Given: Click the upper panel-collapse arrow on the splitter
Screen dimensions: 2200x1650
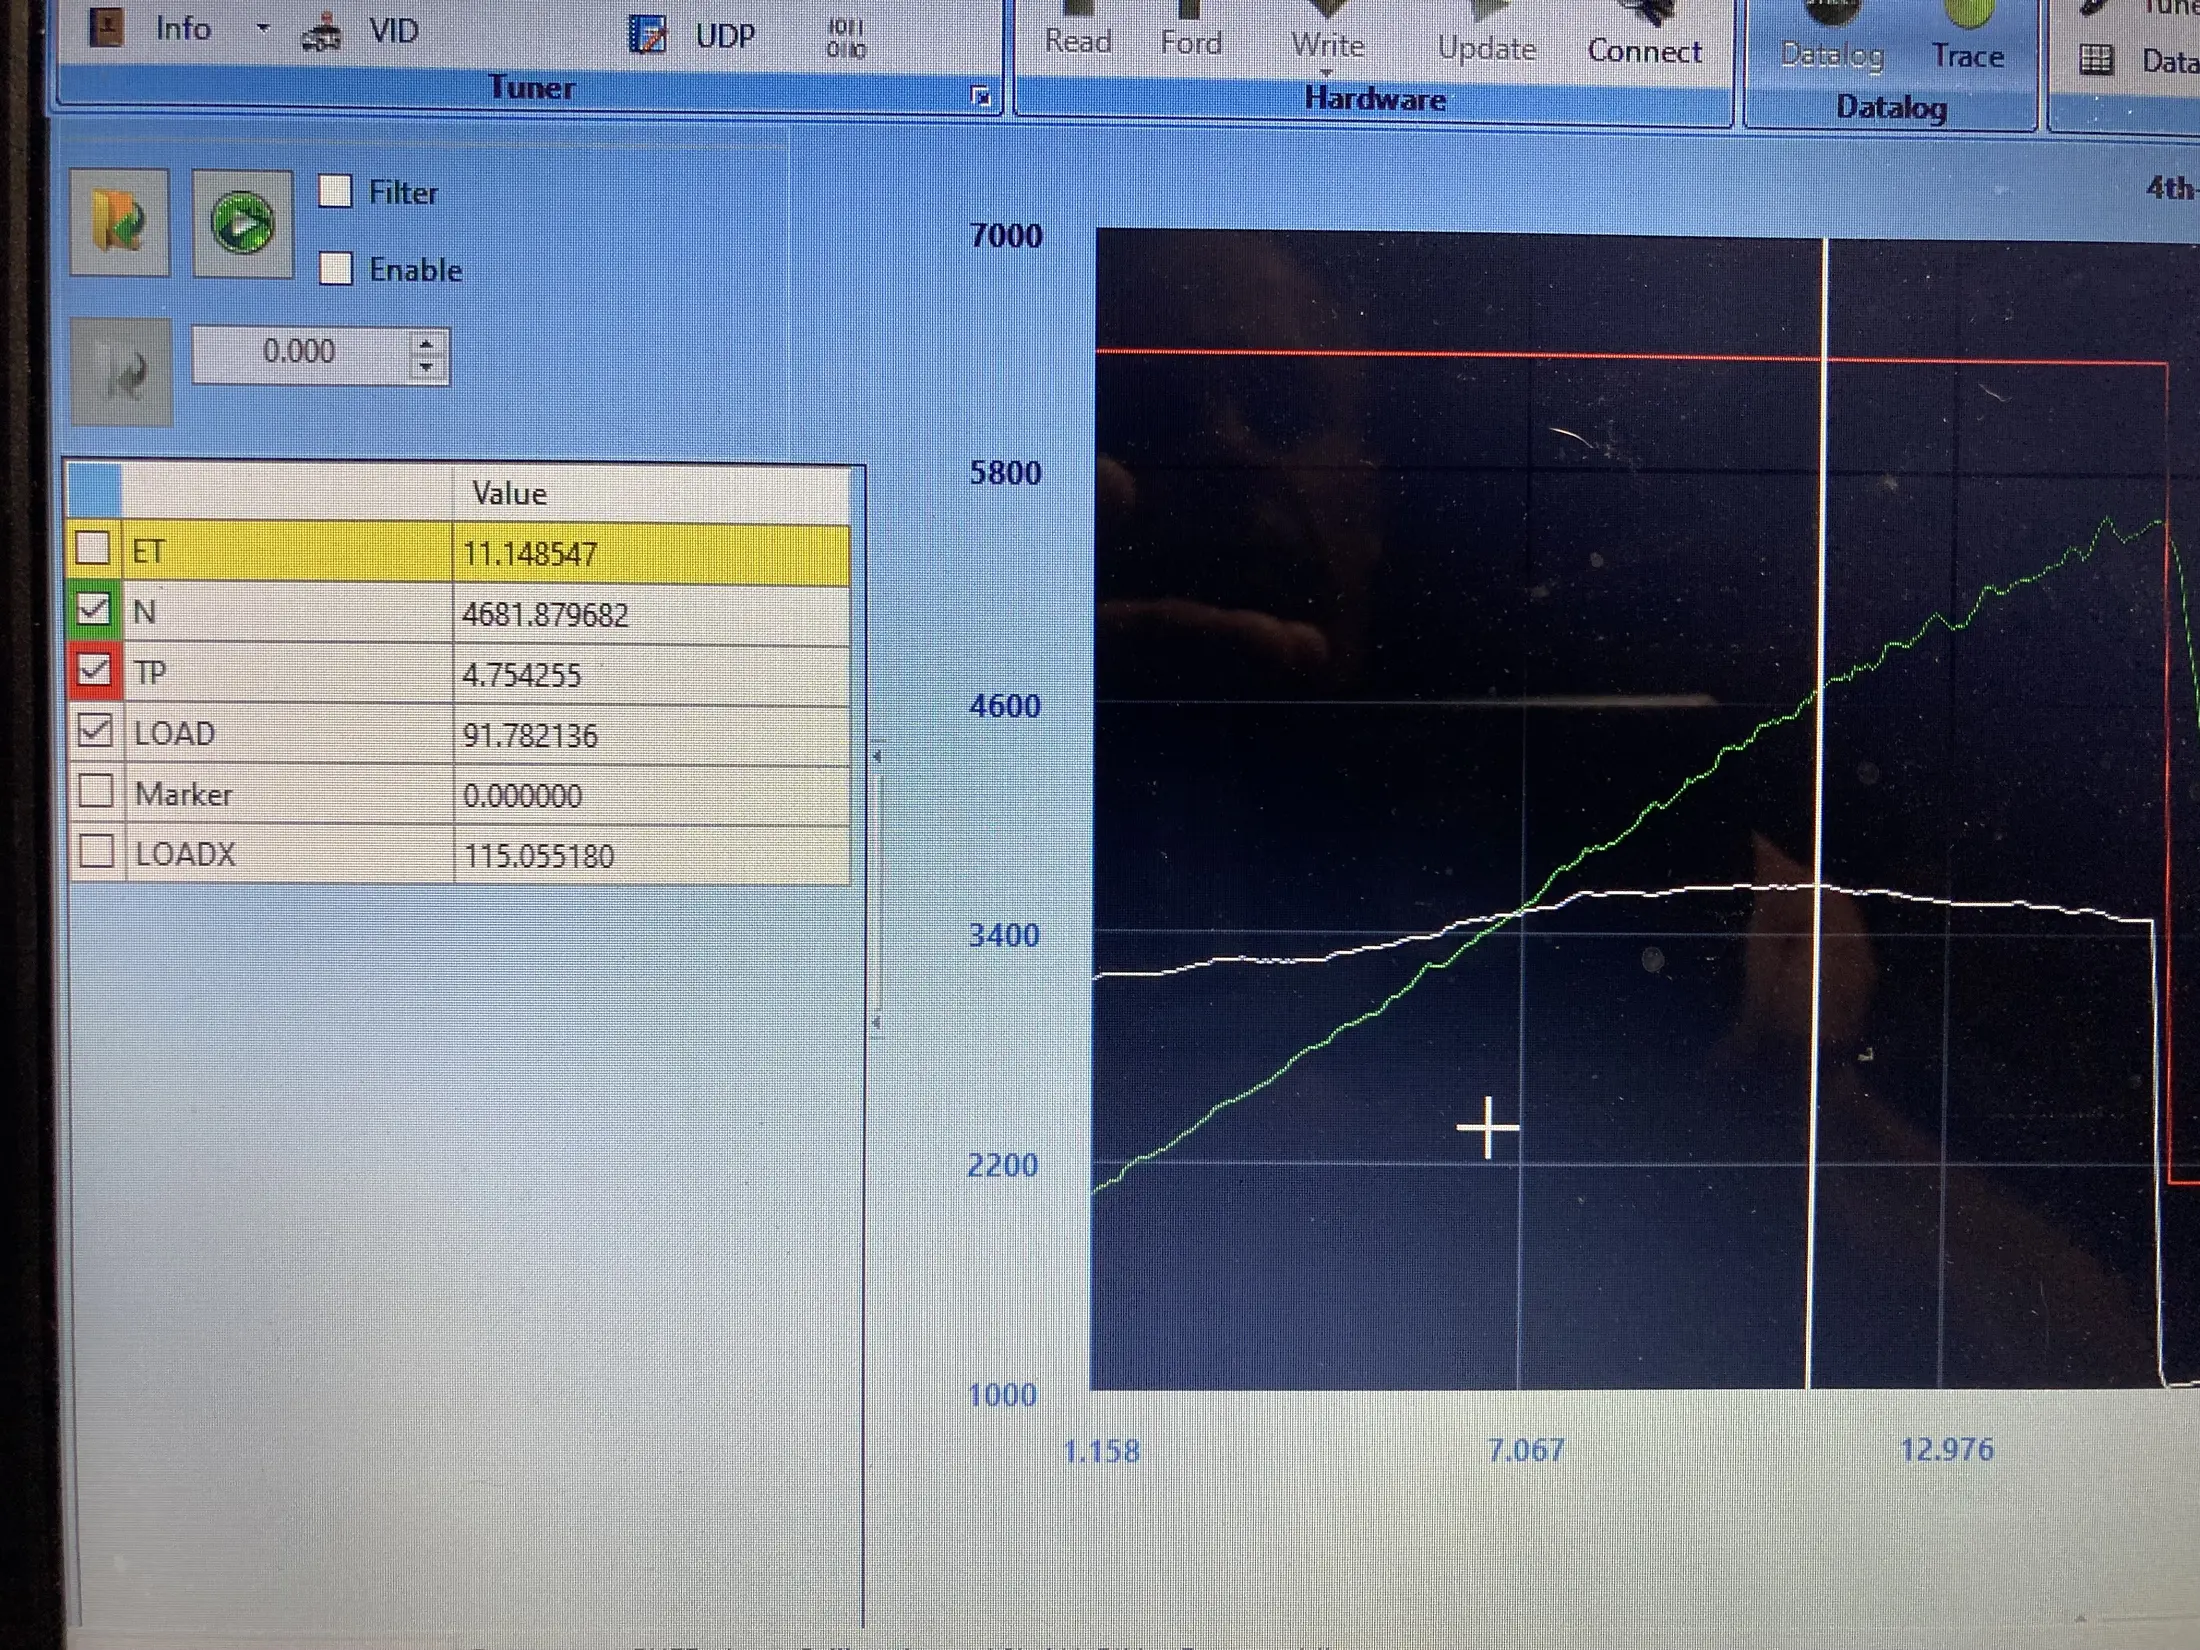Looking at the screenshot, I should coord(877,757).
